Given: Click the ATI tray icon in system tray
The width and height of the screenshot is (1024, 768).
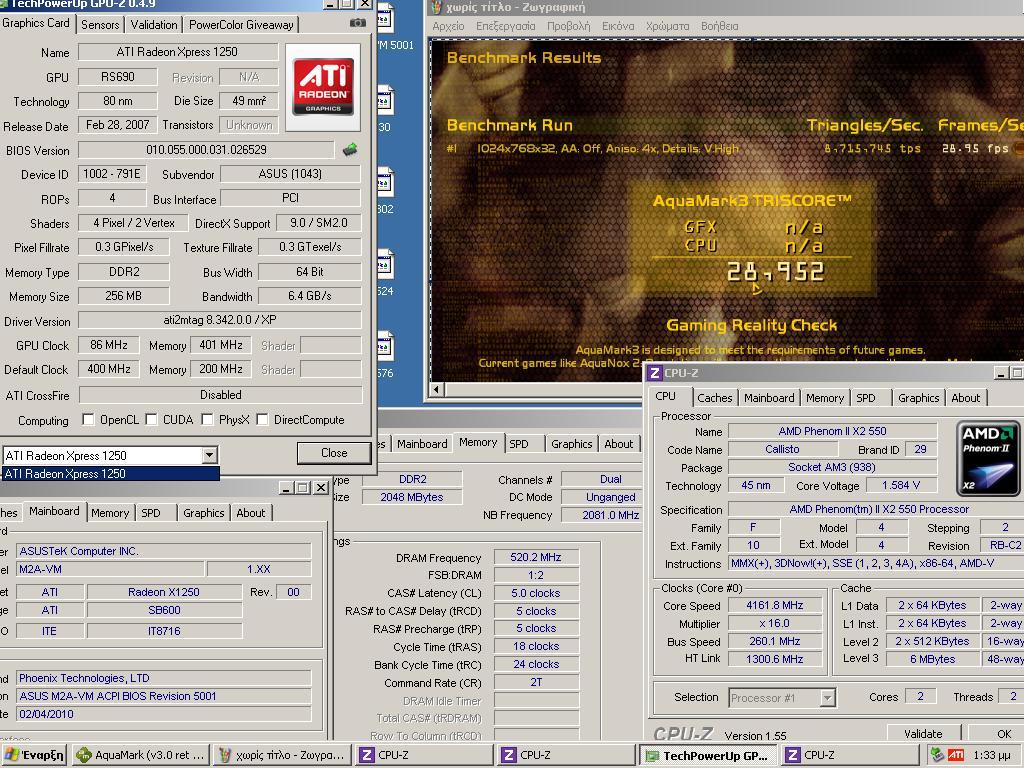Looking at the screenshot, I should pyautogui.click(x=955, y=755).
